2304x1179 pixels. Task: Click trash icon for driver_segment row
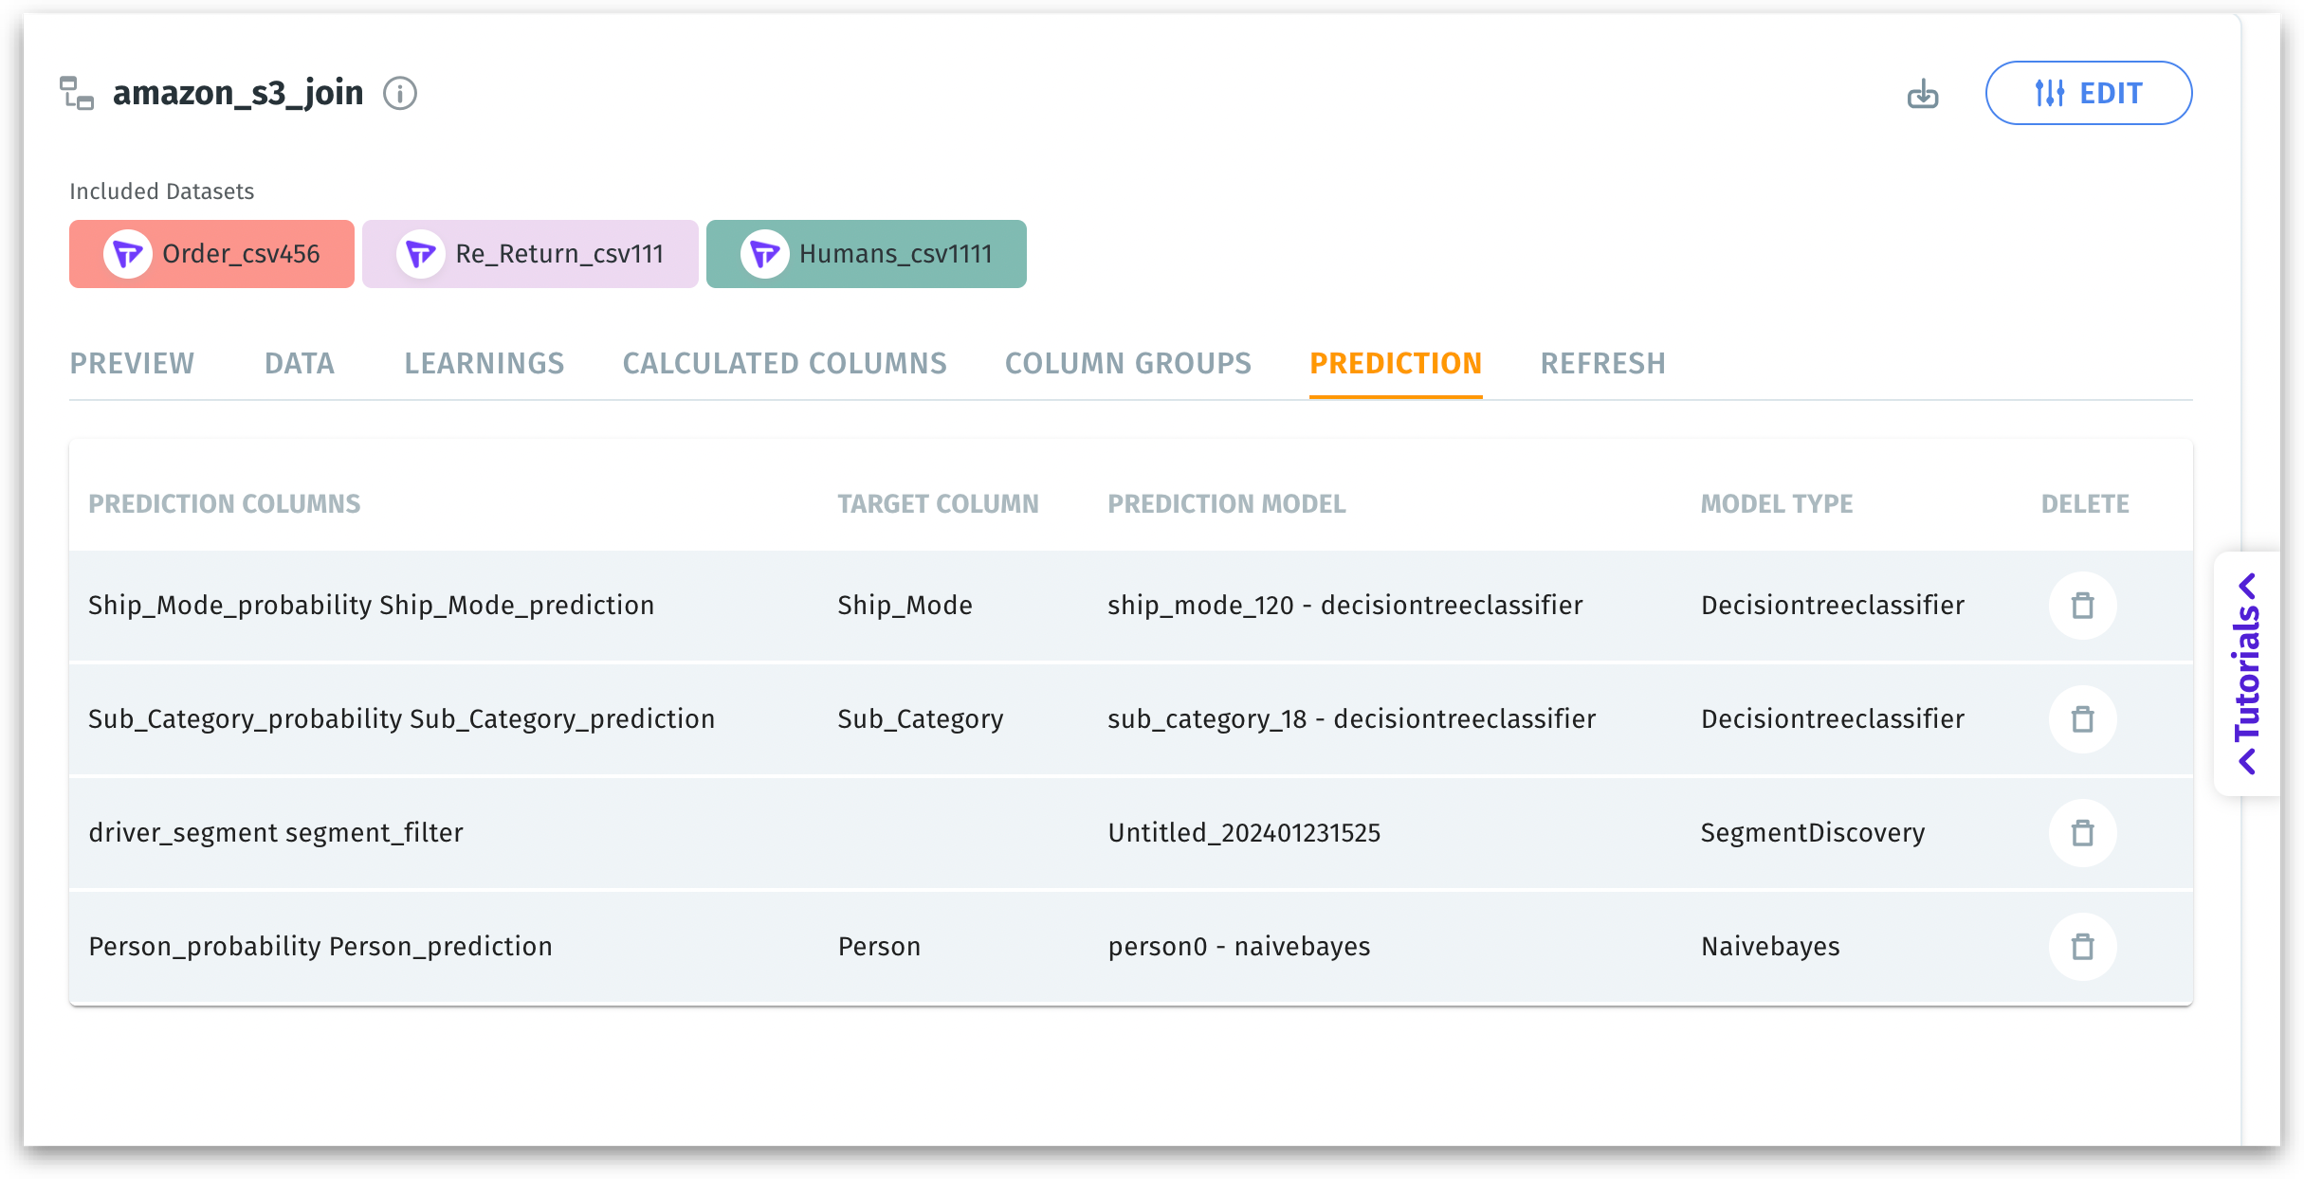2082,833
